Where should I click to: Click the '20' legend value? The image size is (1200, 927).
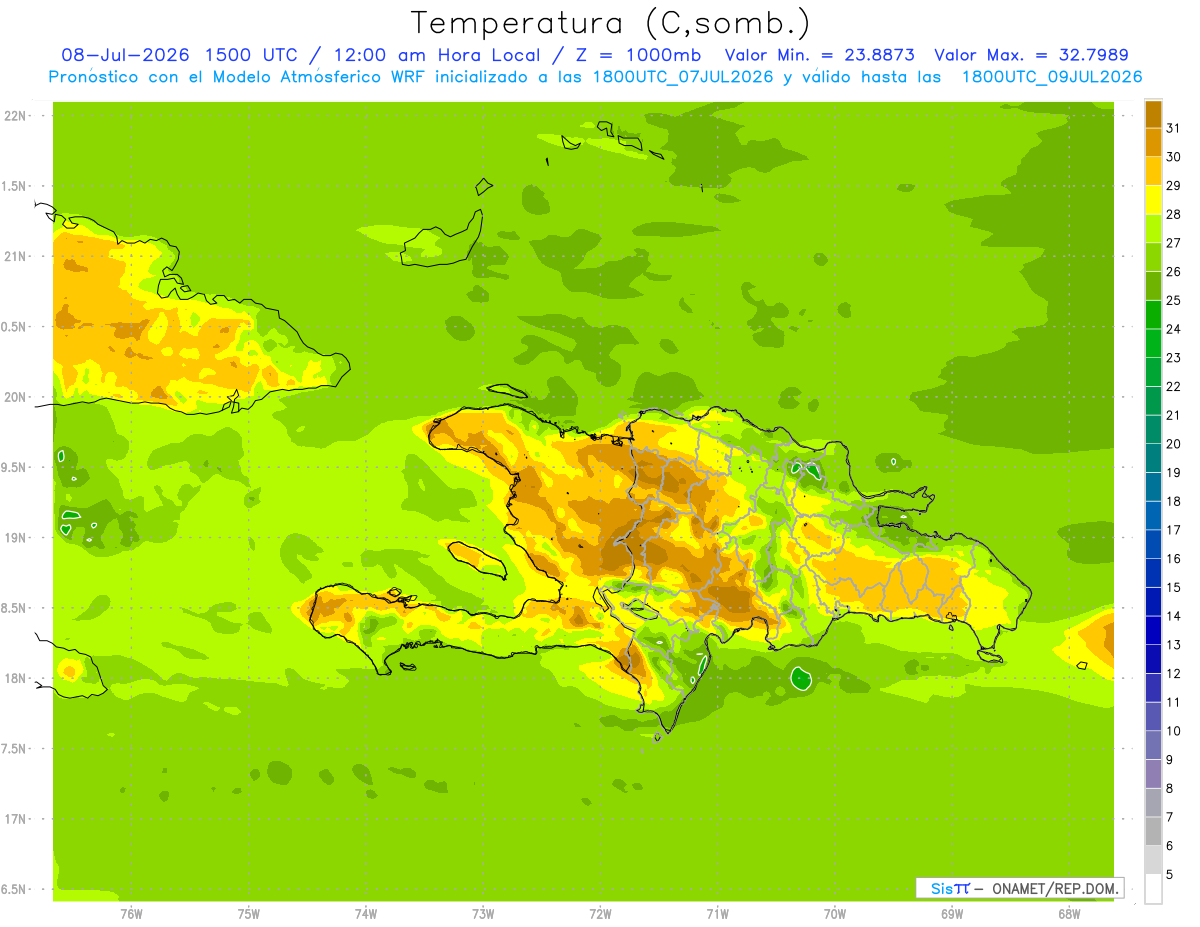pyautogui.click(x=1173, y=443)
